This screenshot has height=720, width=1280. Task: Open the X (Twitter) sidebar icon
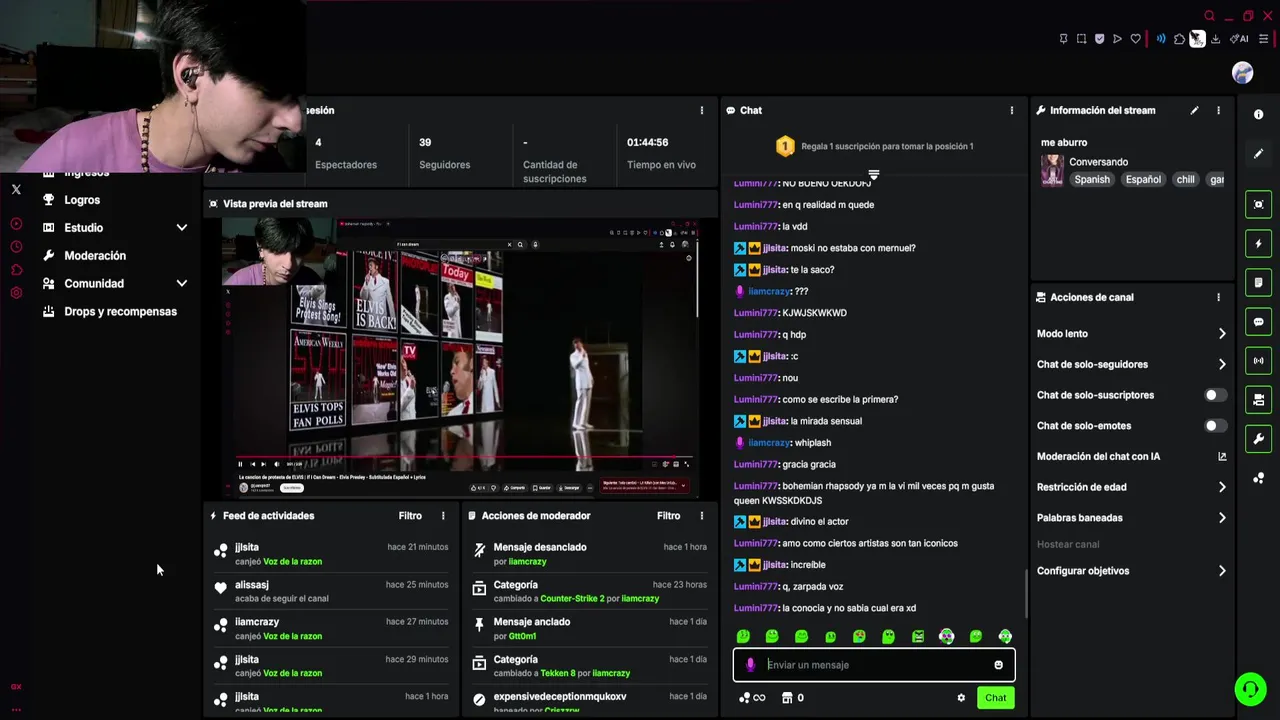click(16, 189)
